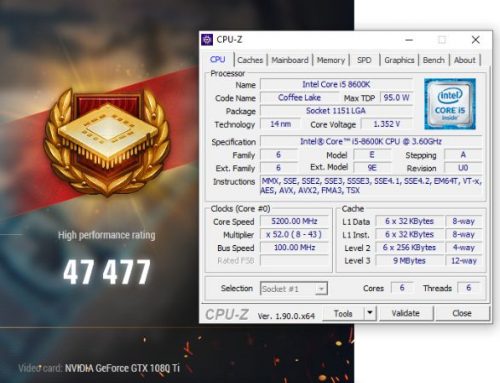This screenshot has width=500, height=383.
Task: Open the Socket #1 selection dropdown
Action: coord(294,289)
